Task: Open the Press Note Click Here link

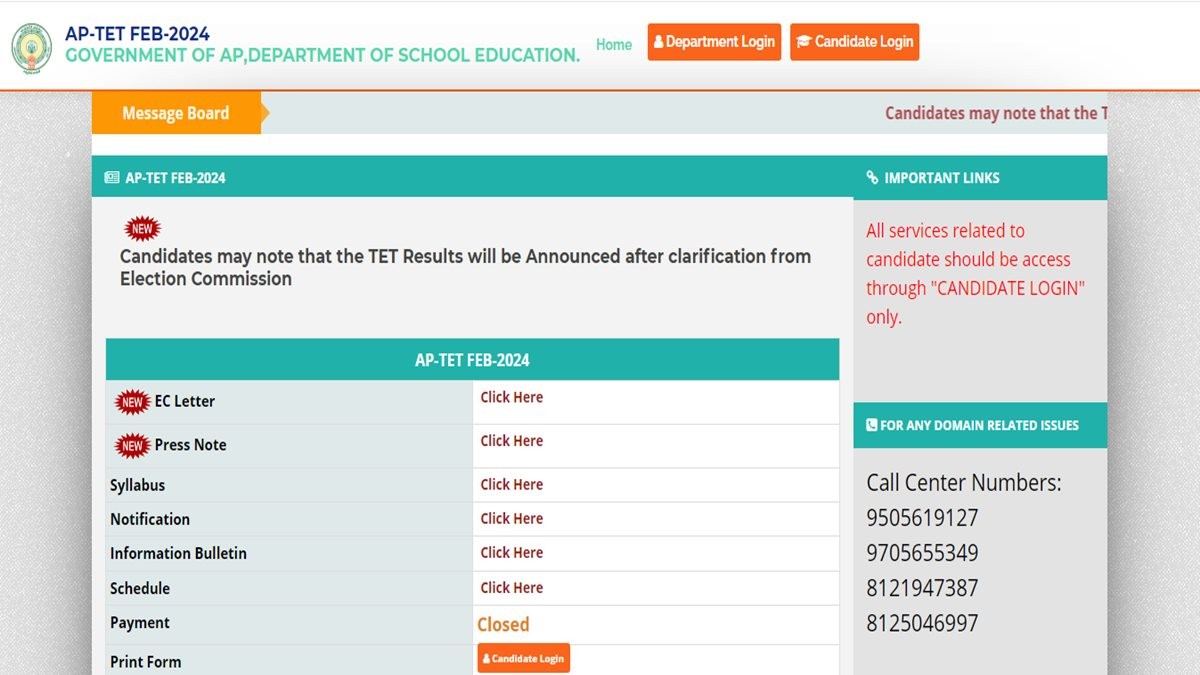Action: [x=511, y=441]
